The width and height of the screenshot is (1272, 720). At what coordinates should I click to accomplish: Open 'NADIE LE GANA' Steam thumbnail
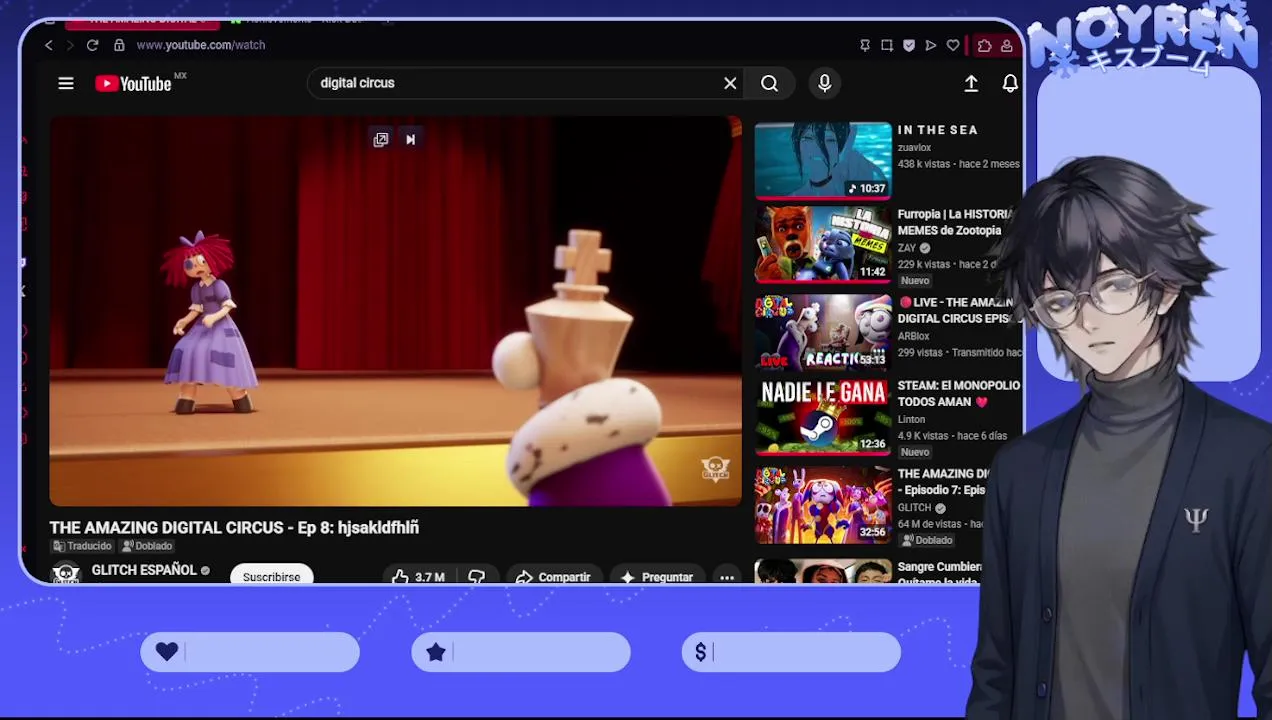click(823, 417)
